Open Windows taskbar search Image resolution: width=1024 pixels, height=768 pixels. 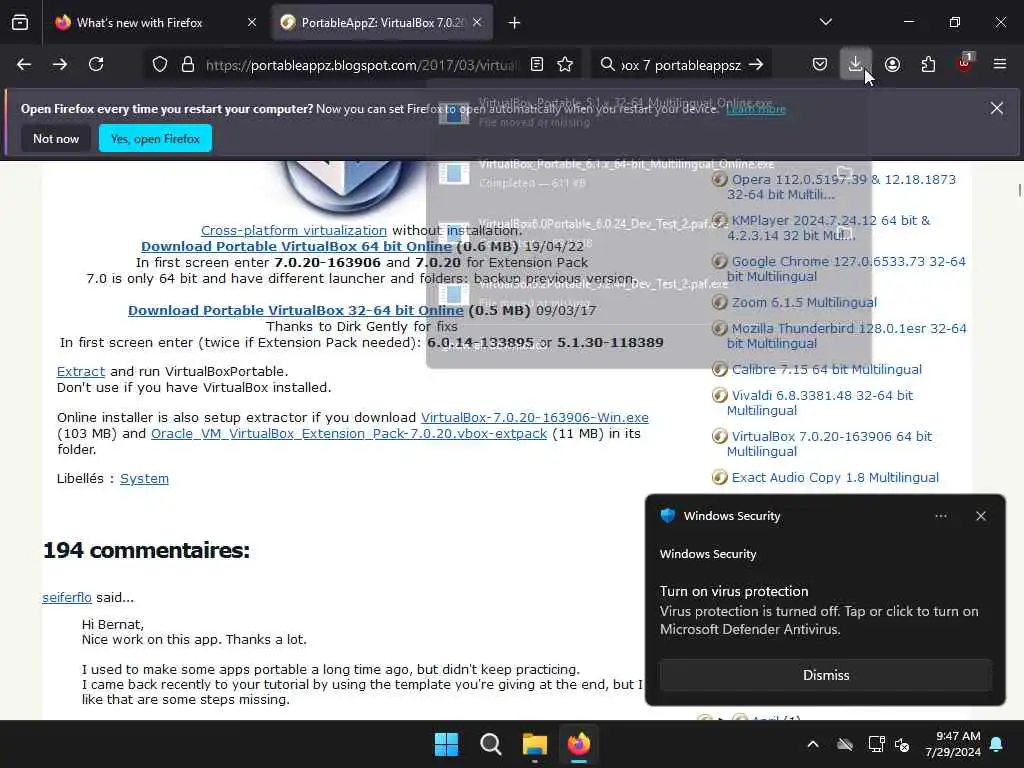490,744
